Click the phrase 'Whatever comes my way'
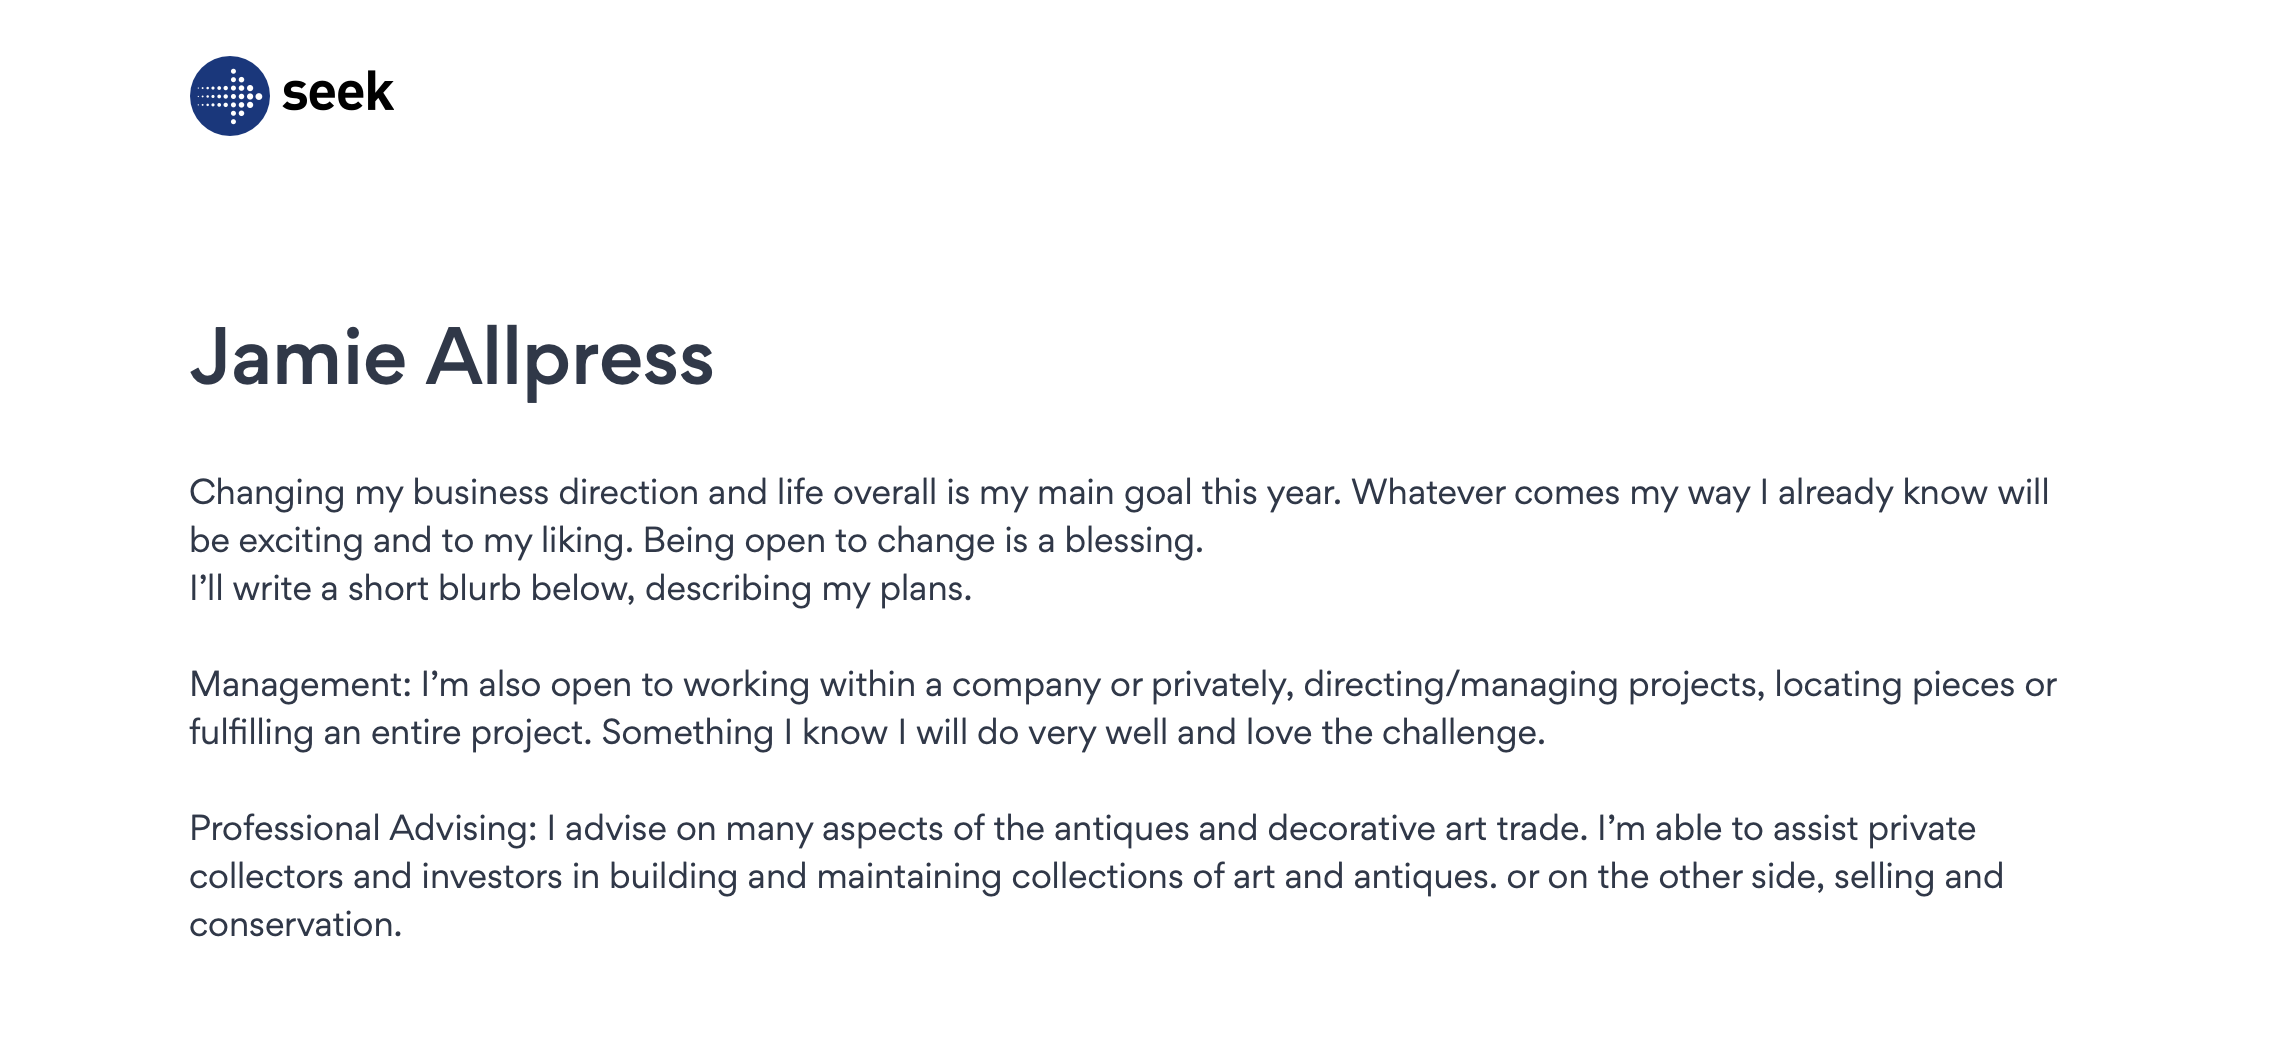Screen dimensions: 2296x1056 [1550, 492]
